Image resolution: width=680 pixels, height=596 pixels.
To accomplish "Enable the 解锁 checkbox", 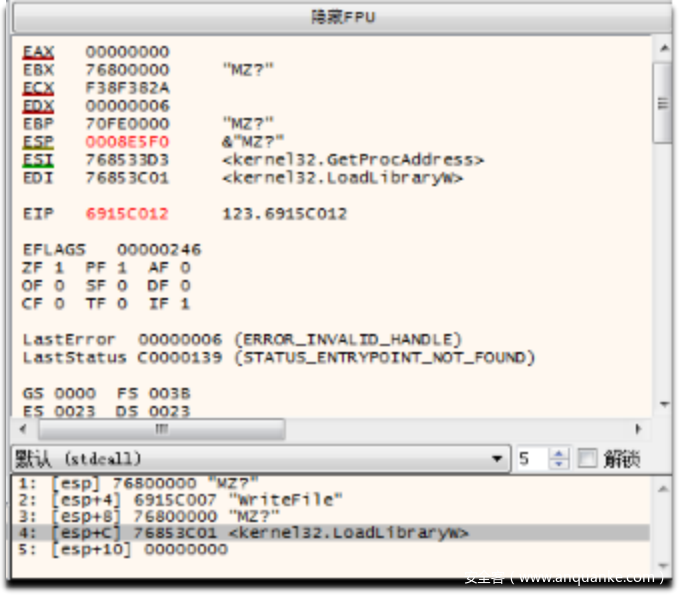I will pos(587,459).
